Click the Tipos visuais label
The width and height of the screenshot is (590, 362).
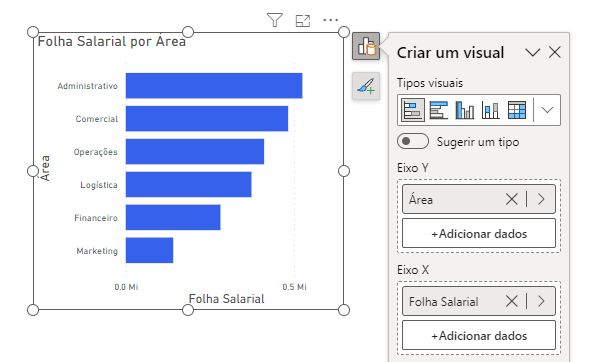[430, 83]
